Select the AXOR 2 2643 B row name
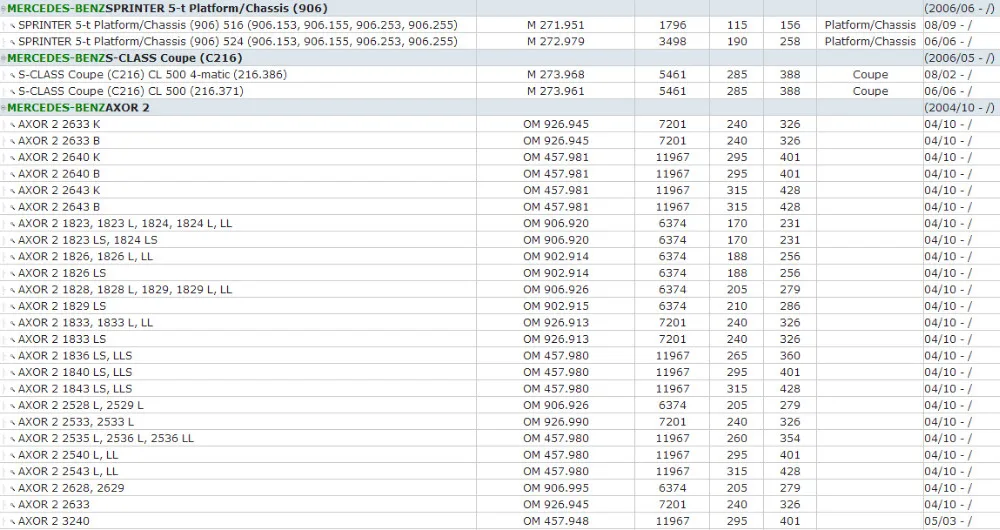1000x530 pixels. [59, 207]
